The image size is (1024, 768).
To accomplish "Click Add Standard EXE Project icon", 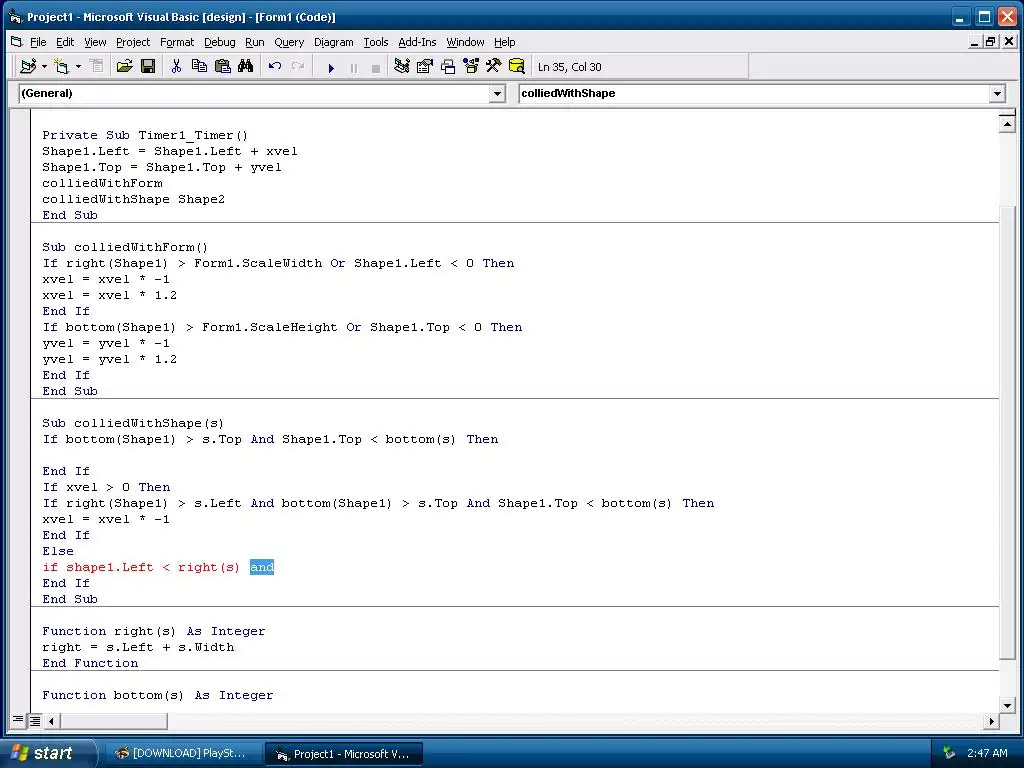I will tap(28, 66).
